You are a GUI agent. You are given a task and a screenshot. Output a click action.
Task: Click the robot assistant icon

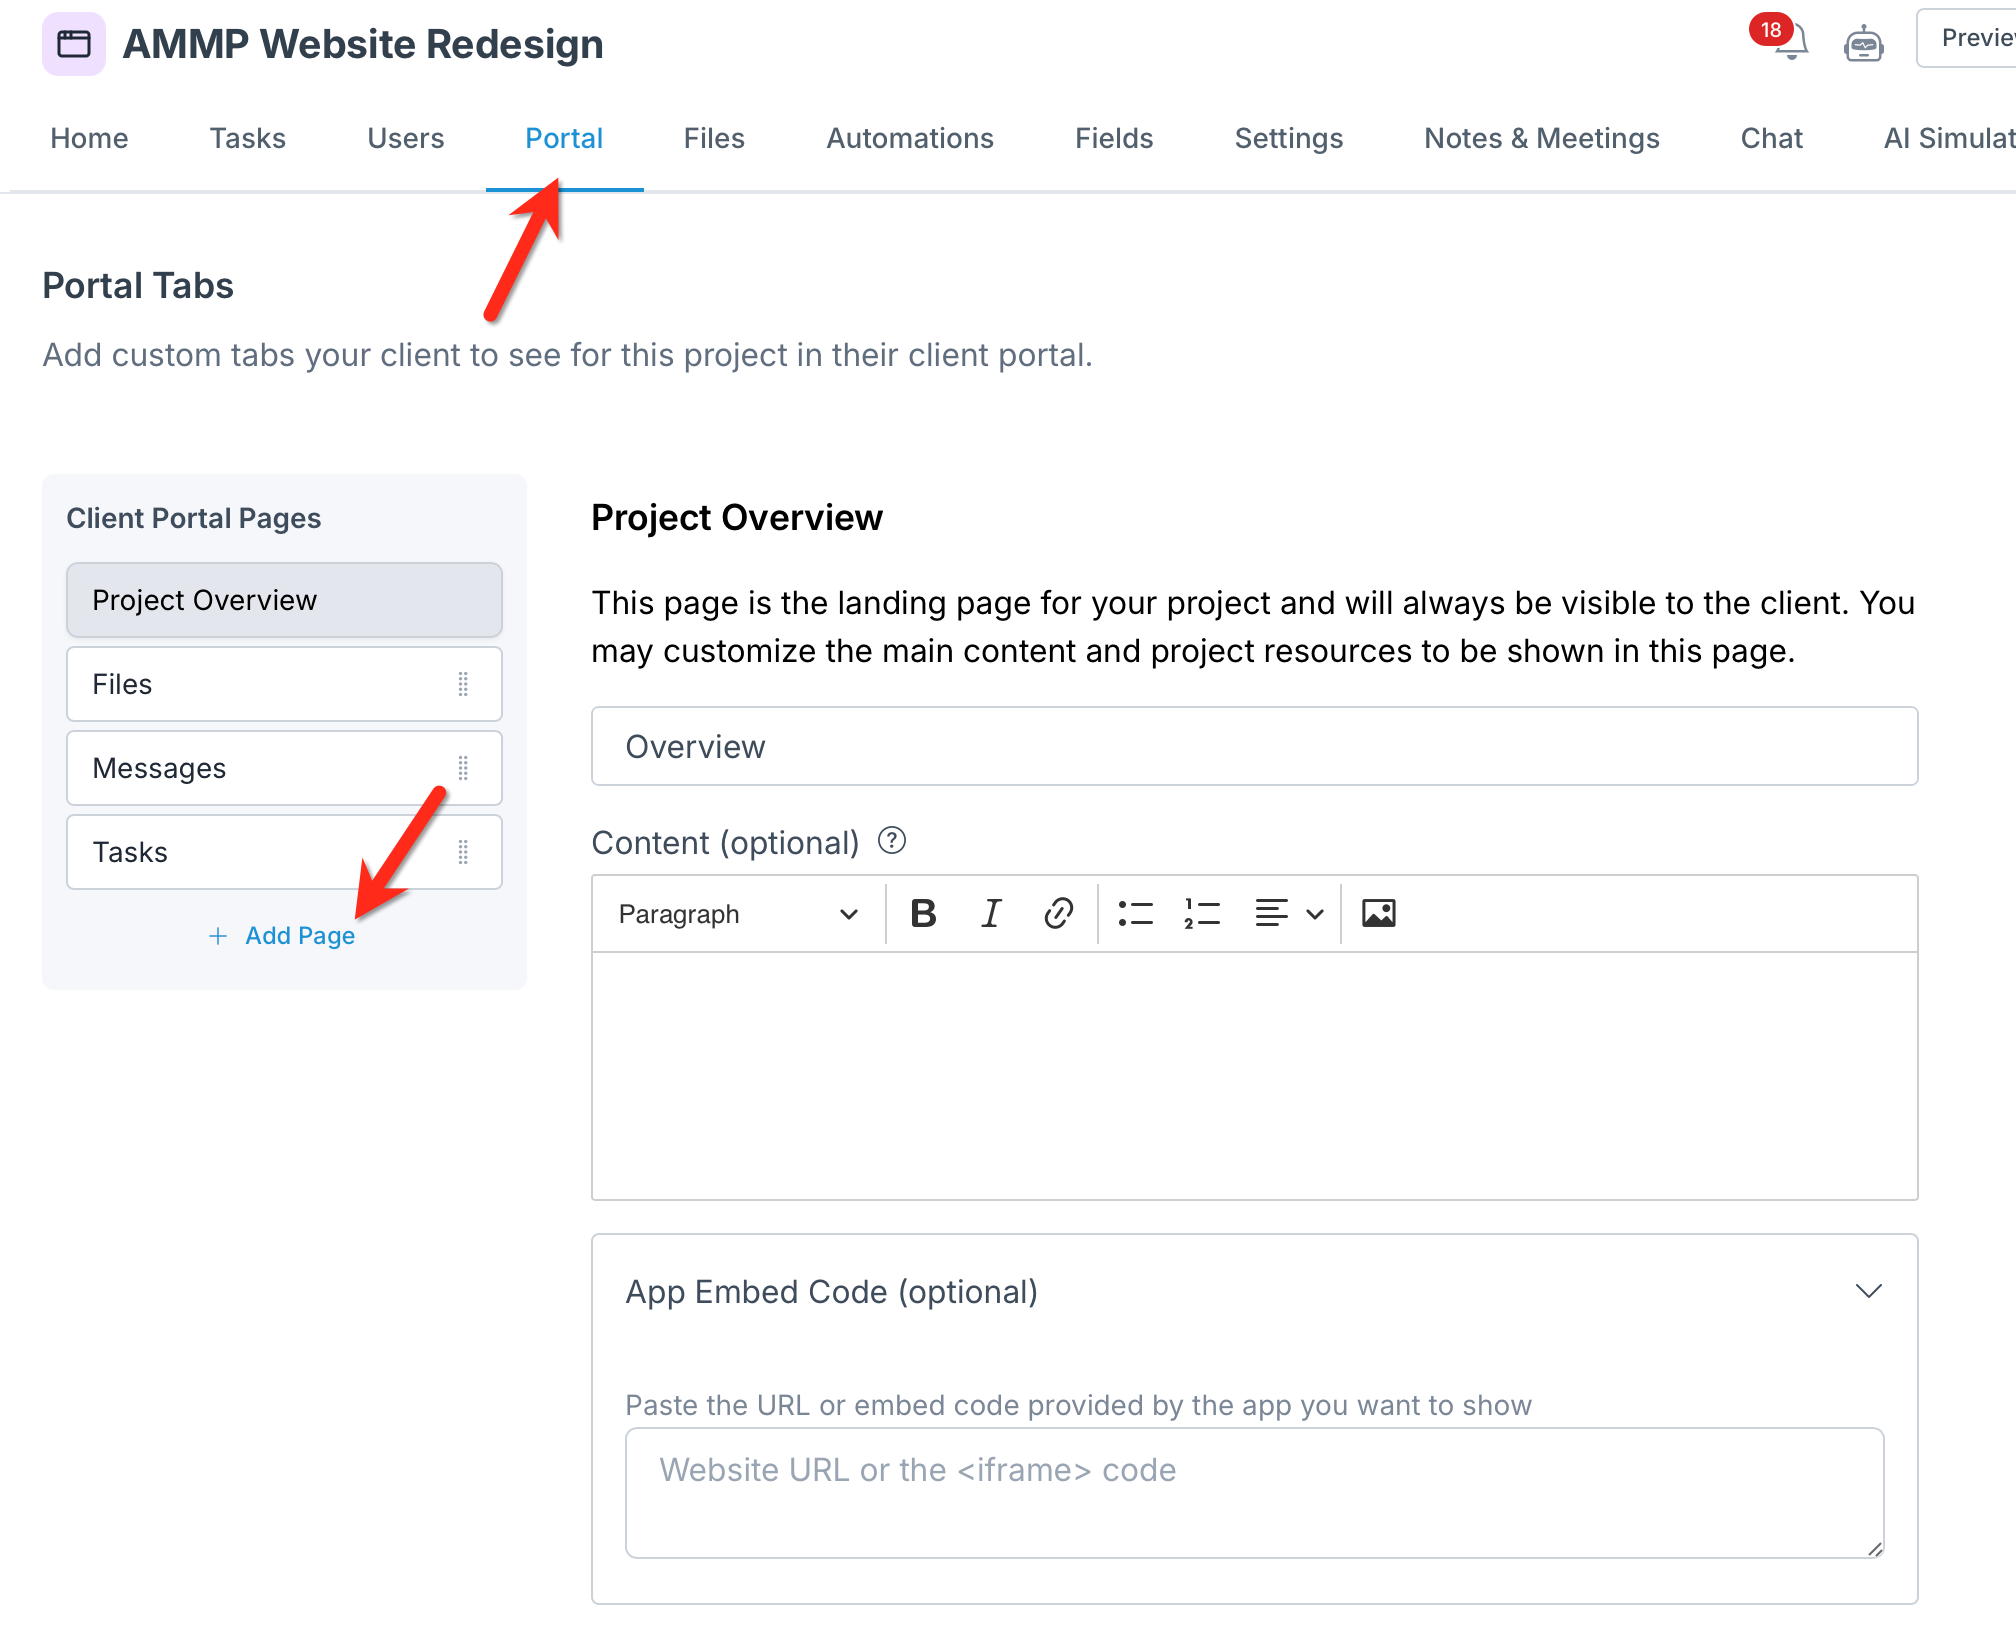[1863, 44]
